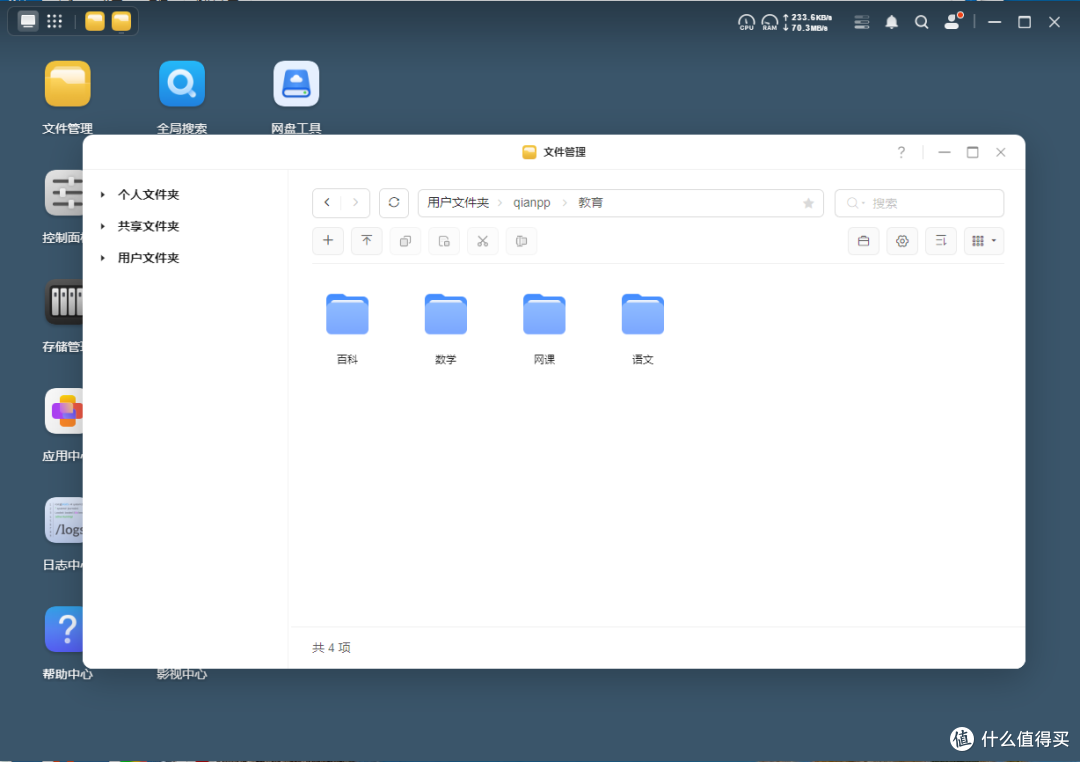This screenshot has width=1080, height=762.
Task: Select 共享文件夹 in sidebar
Action: click(148, 226)
